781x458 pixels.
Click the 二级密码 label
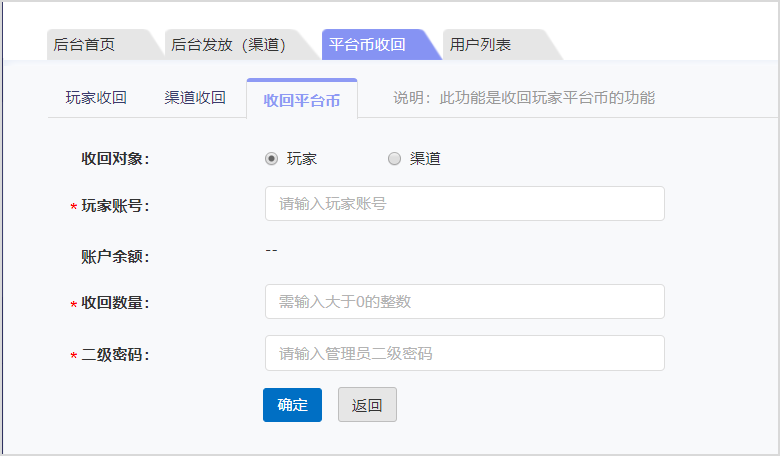115,355
